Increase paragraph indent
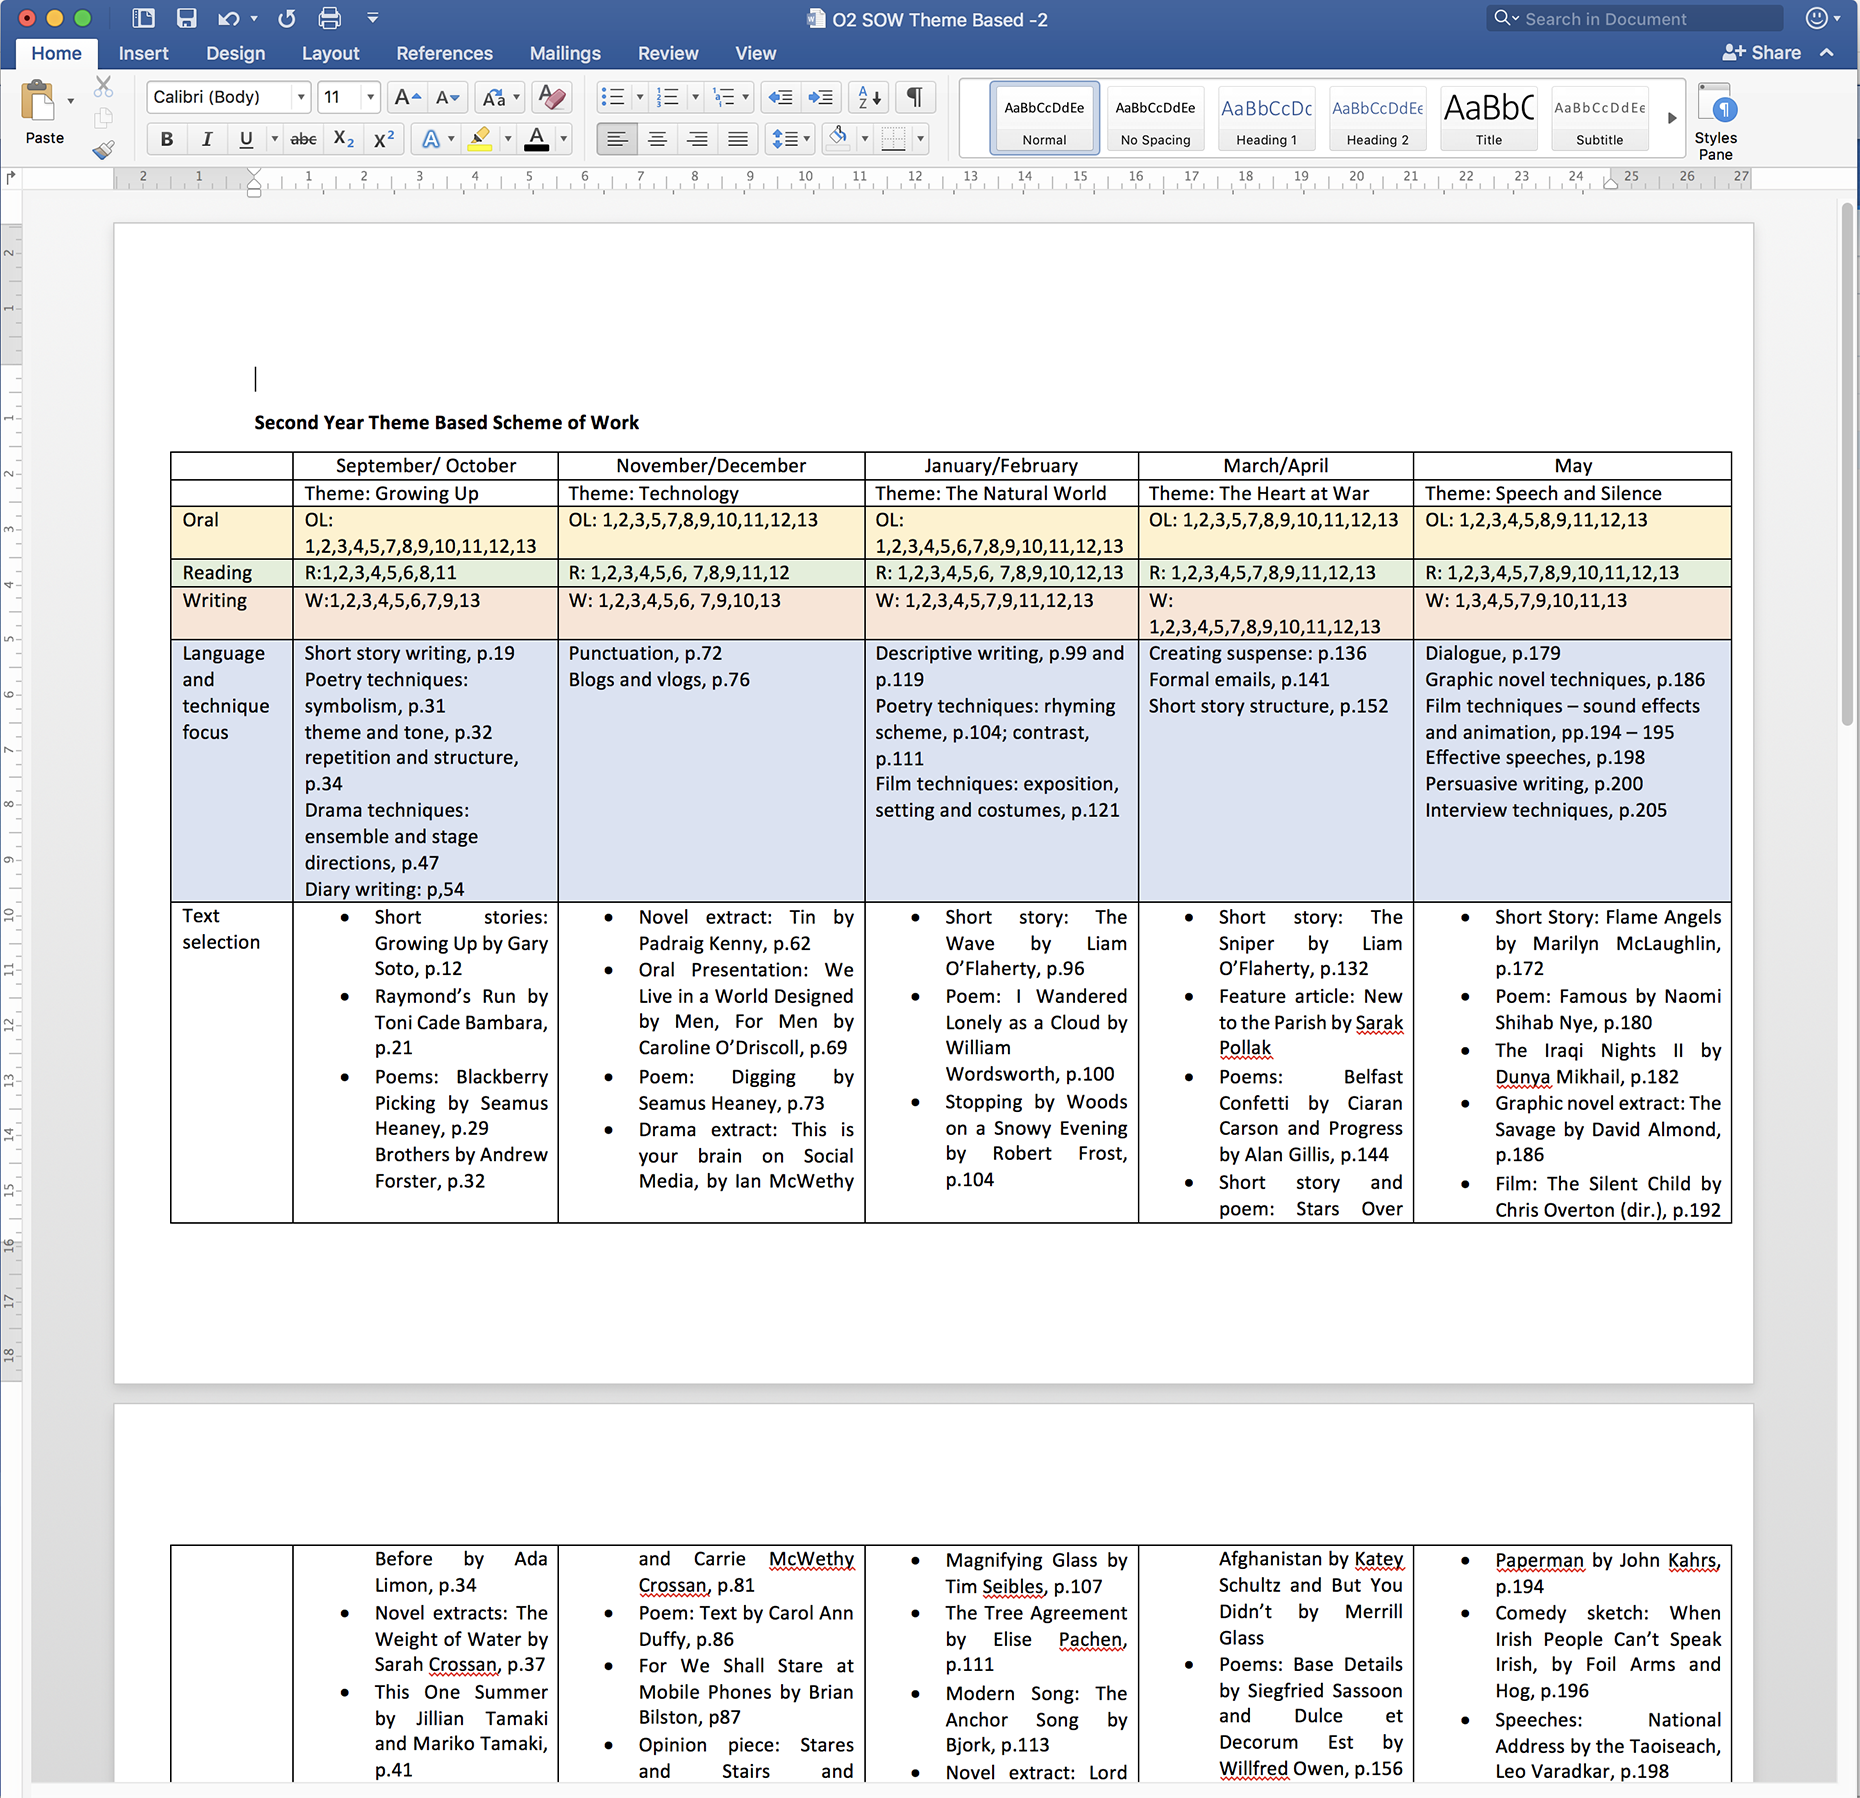Viewport: 1860px width, 1798px height. (821, 97)
